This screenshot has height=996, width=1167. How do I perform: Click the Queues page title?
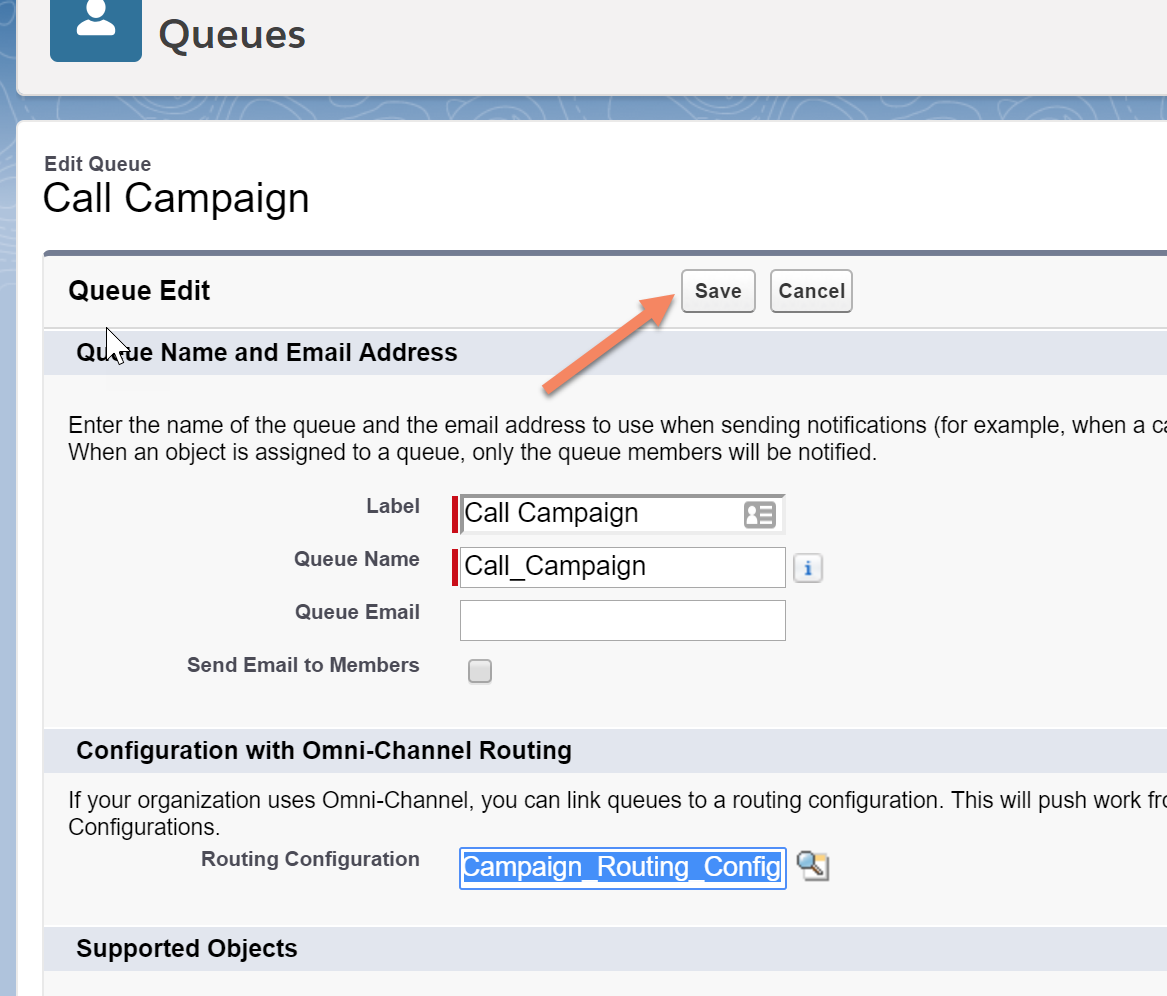click(232, 34)
